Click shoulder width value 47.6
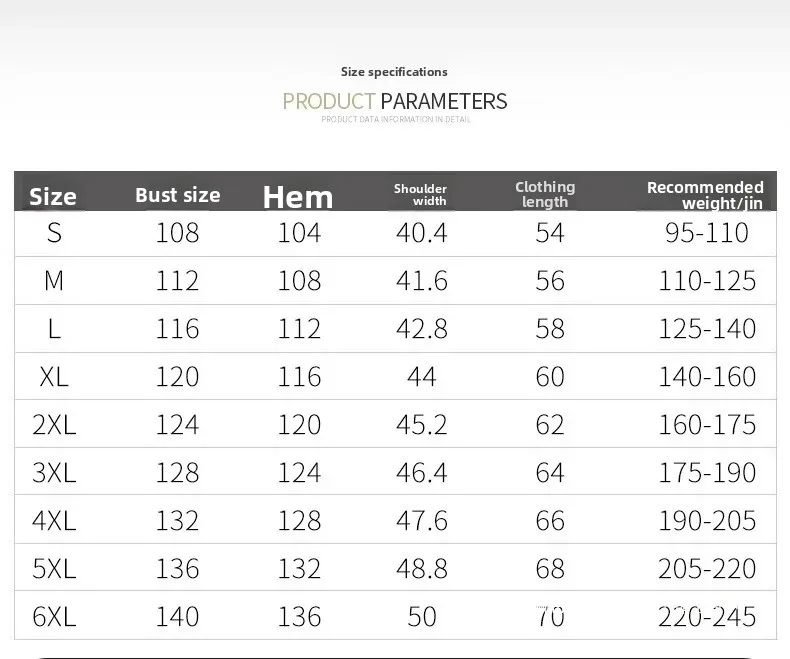The image size is (790, 659). tap(422, 521)
